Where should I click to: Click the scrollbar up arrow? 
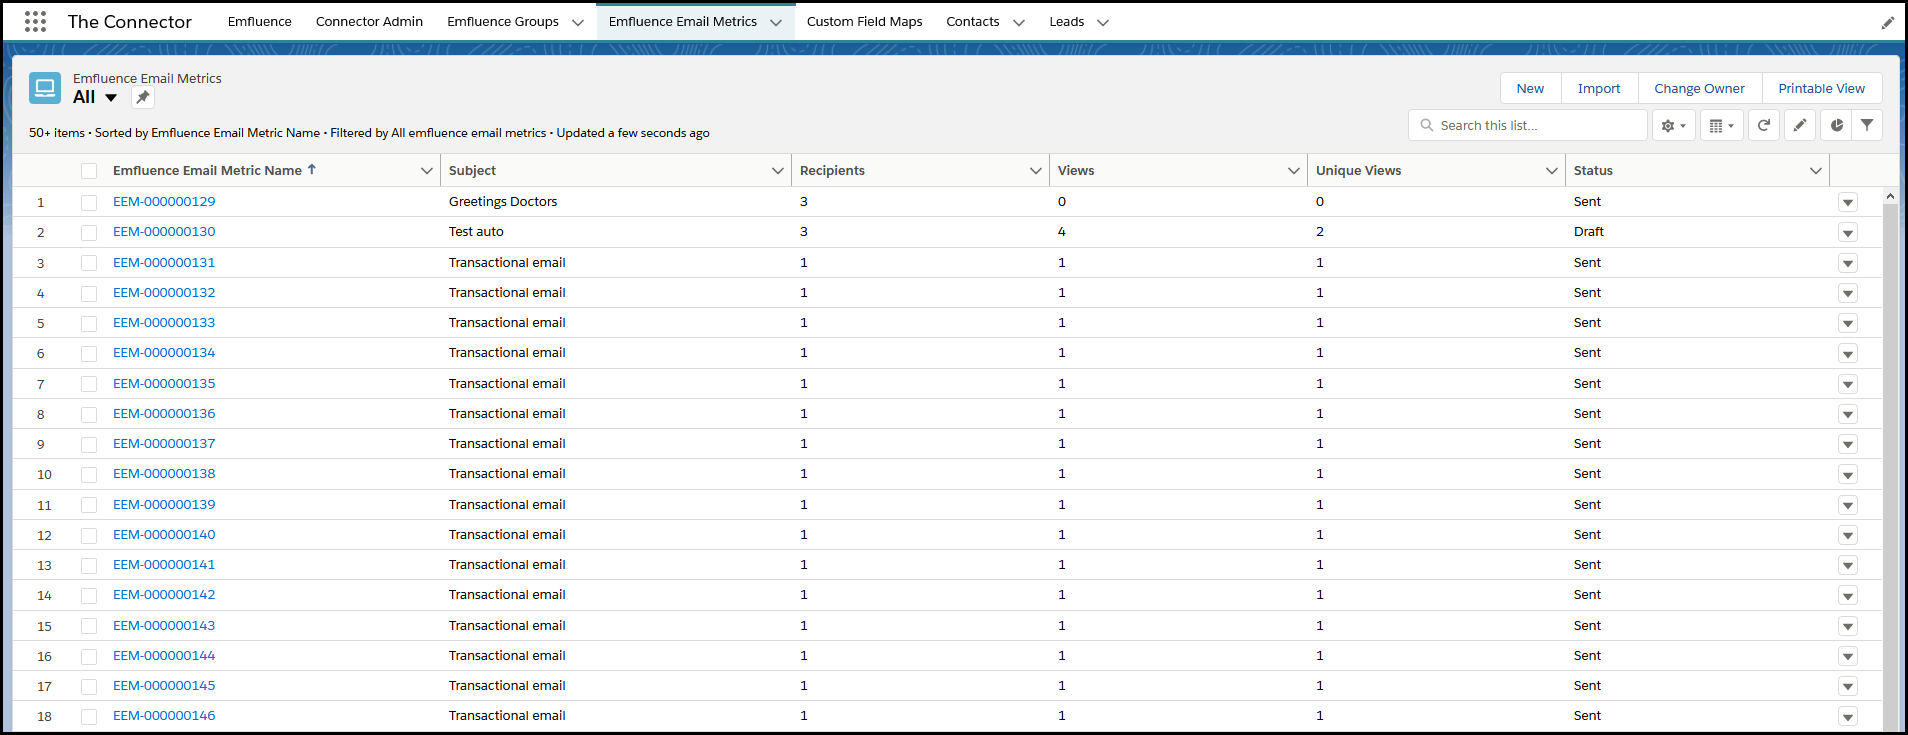point(1890,196)
